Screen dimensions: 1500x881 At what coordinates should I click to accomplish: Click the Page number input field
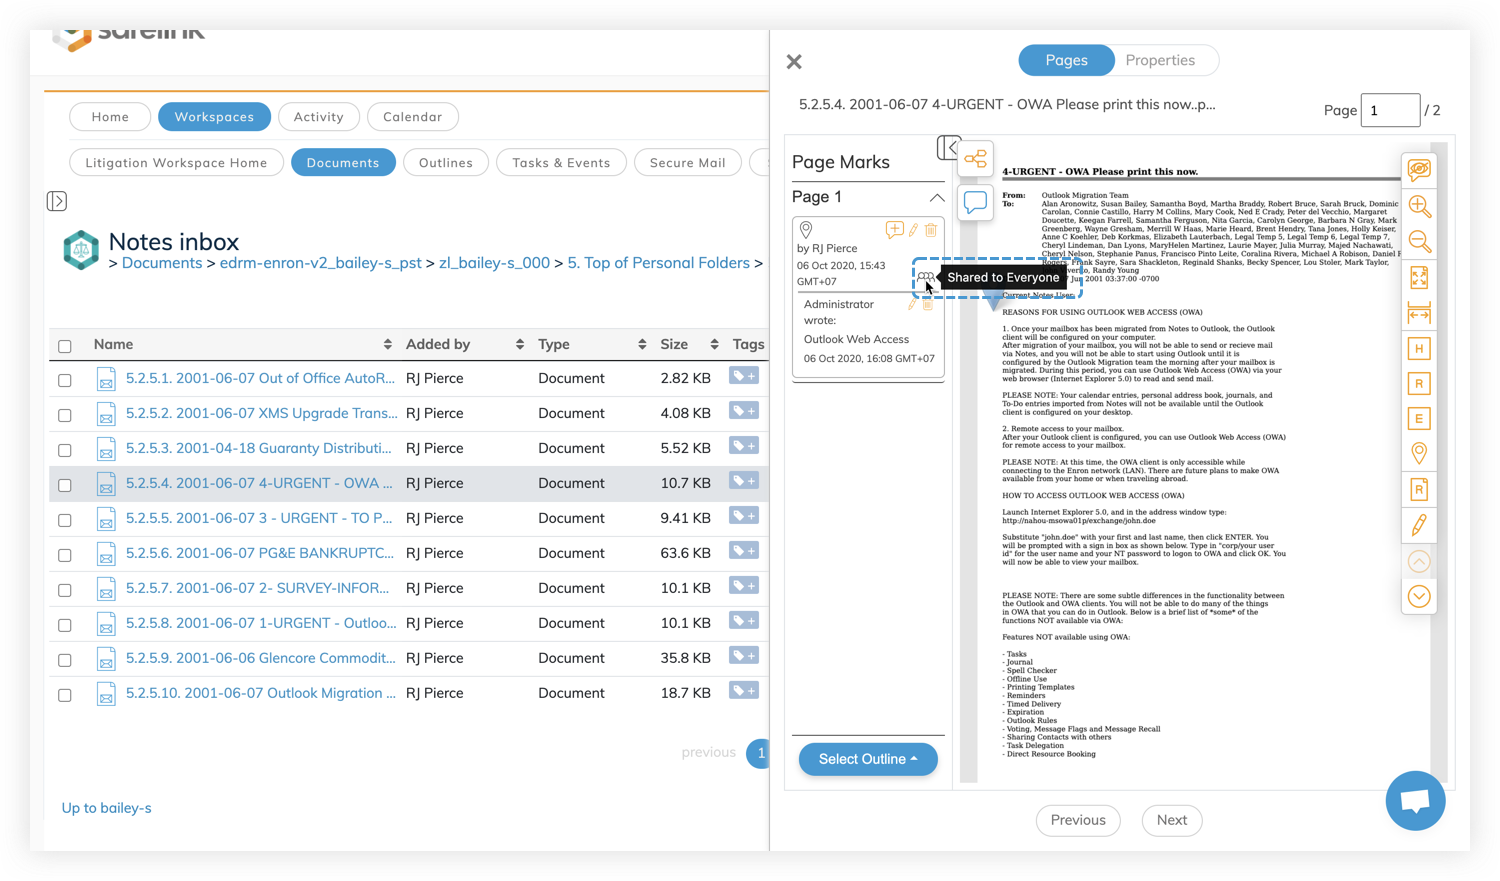(x=1390, y=110)
